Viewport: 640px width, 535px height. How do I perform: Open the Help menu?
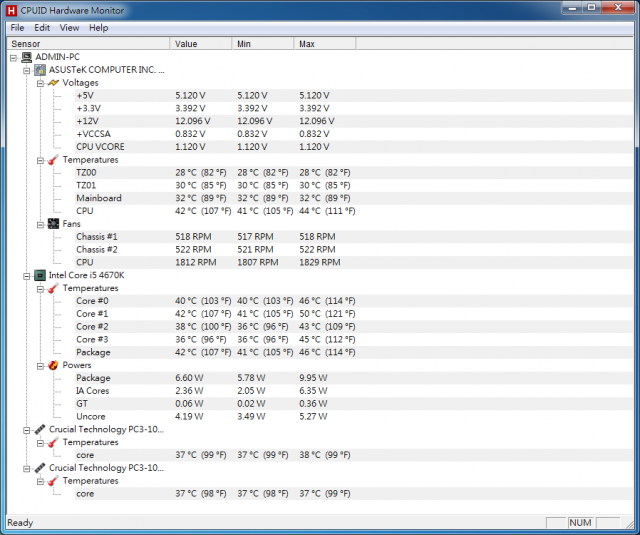click(x=99, y=28)
